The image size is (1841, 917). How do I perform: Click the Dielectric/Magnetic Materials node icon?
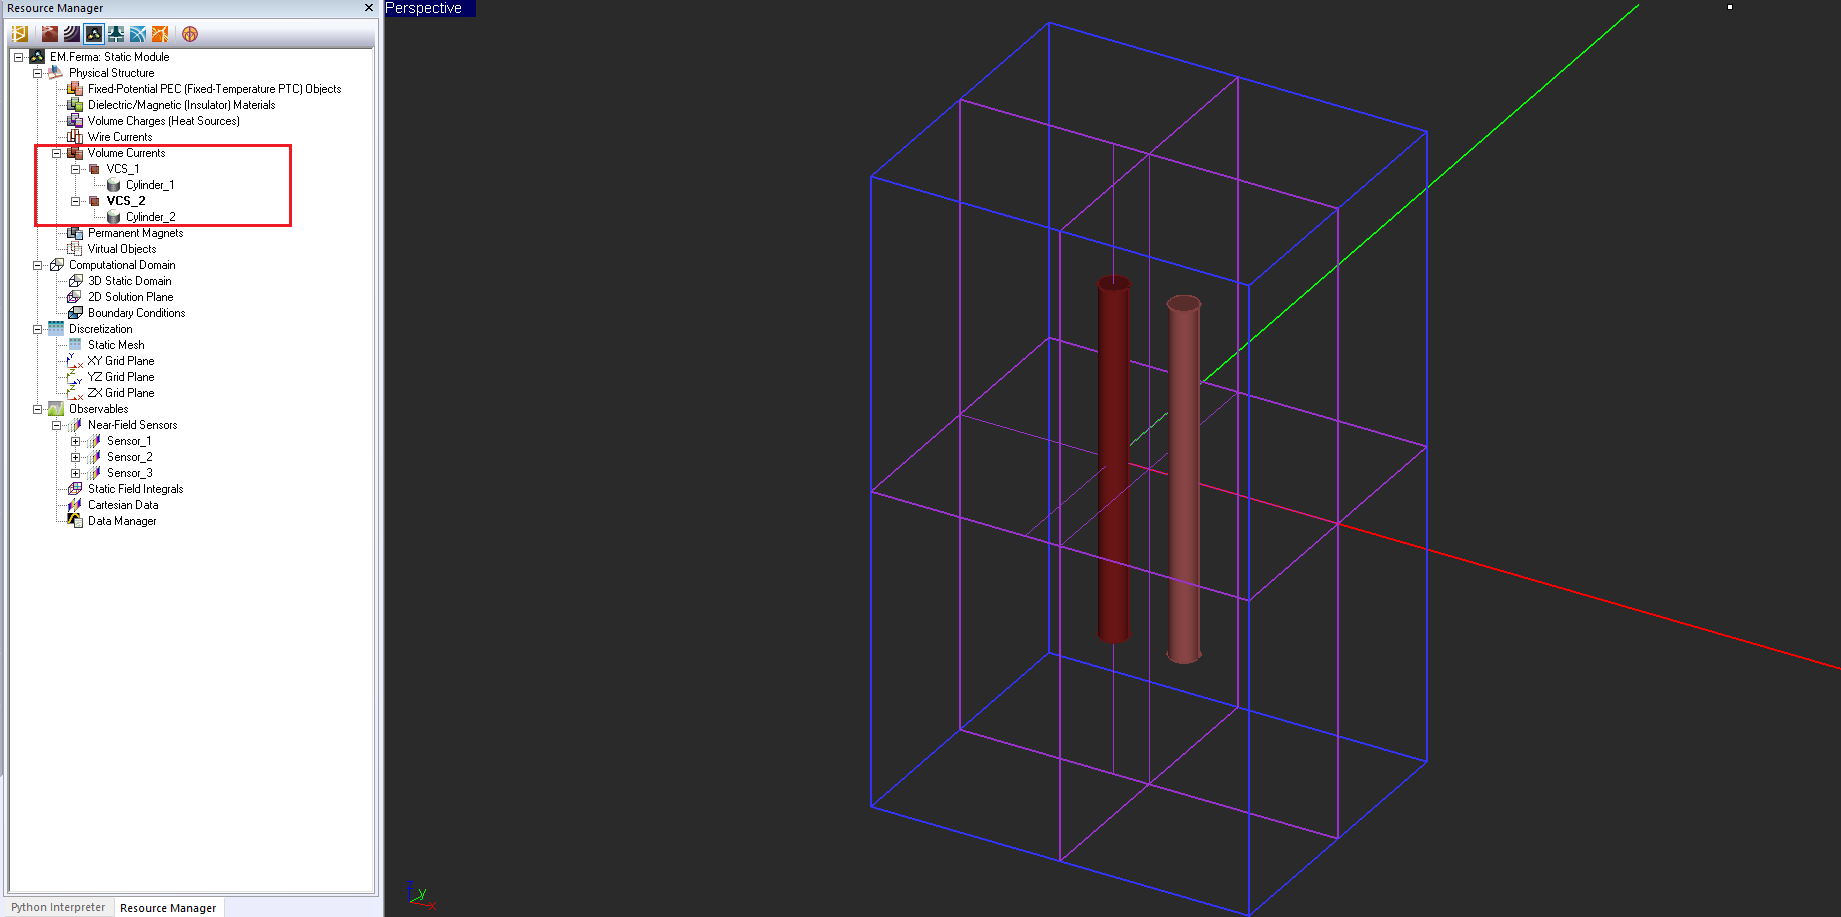click(75, 105)
